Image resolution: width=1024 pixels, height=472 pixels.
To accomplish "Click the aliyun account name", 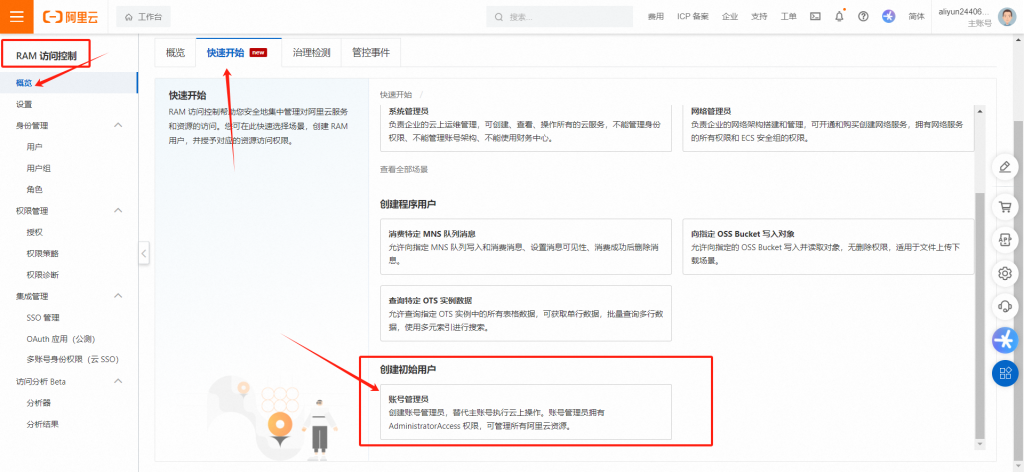I will pyautogui.click(x=965, y=12).
